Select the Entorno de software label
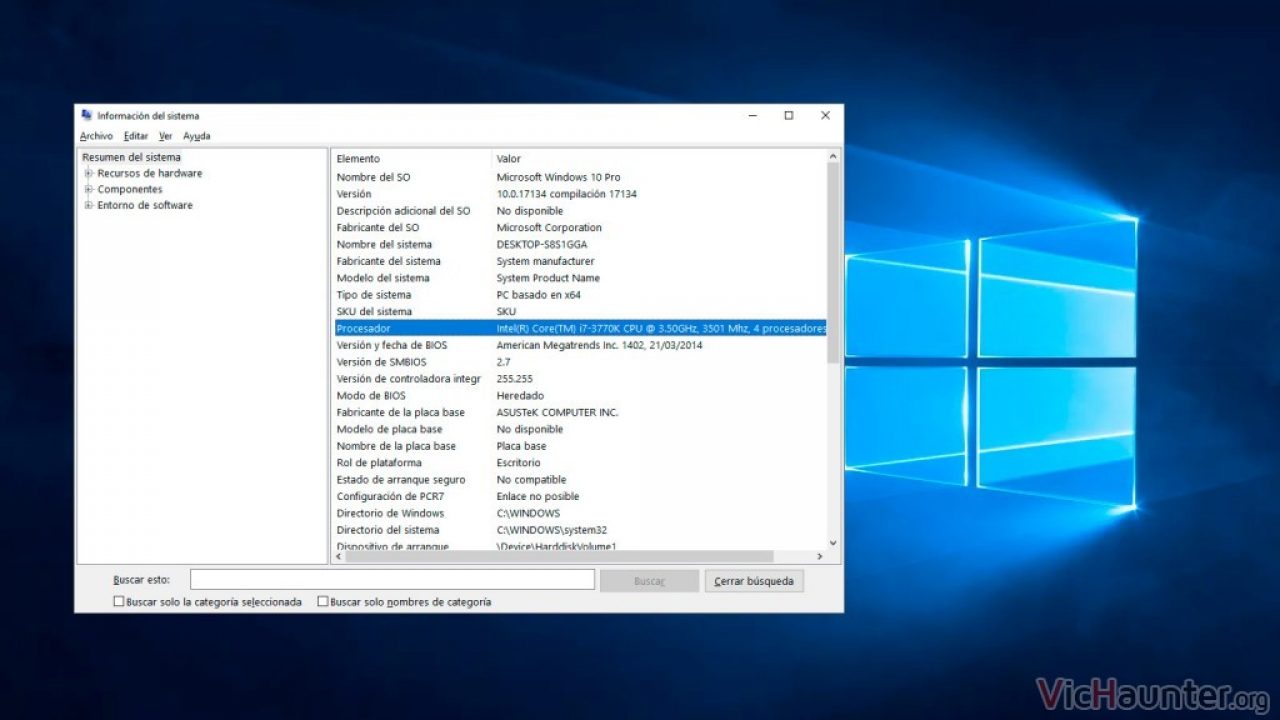The width and height of the screenshot is (1280, 720). 145,205
